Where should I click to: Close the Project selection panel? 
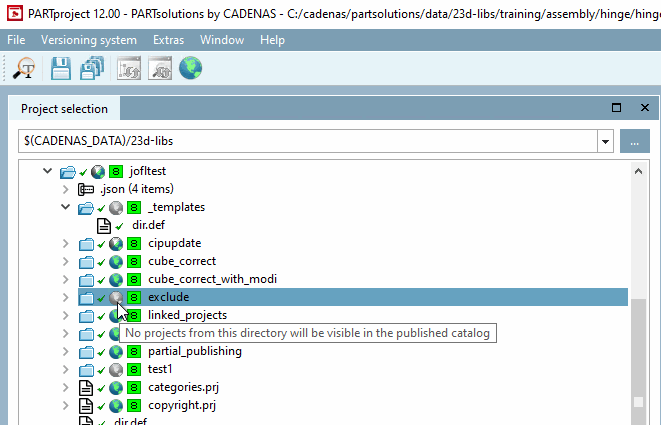click(x=645, y=108)
